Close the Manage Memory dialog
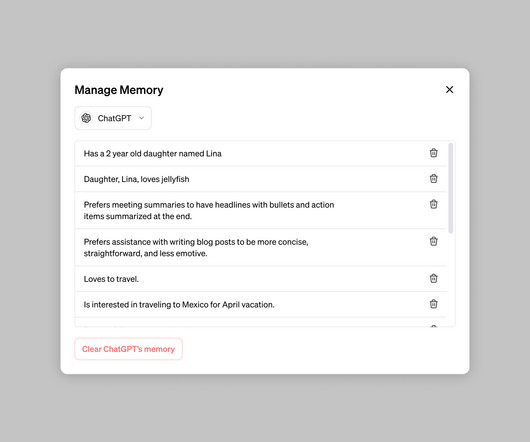This screenshot has height=442, width=530. pos(449,90)
